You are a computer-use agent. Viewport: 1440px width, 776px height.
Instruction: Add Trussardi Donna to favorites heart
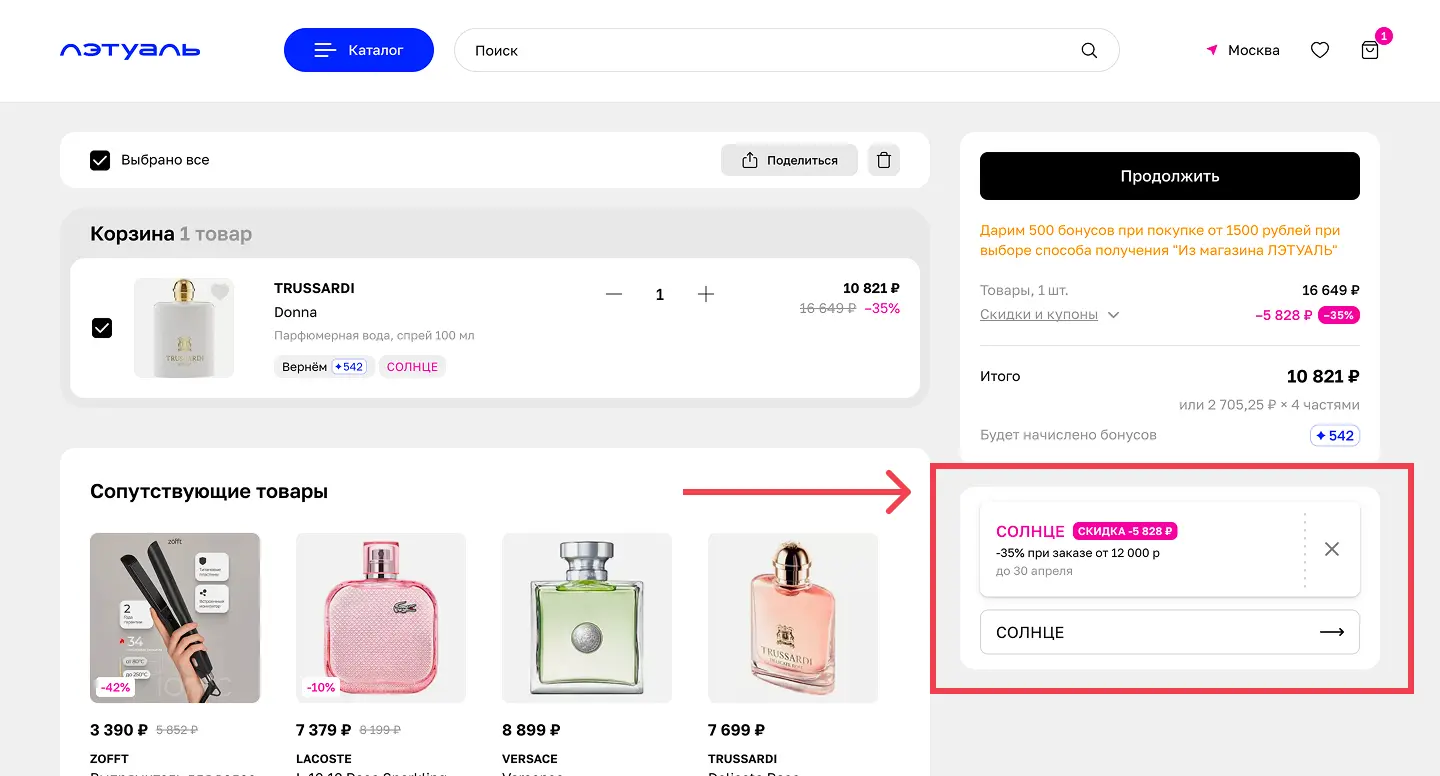click(x=220, y=292)
